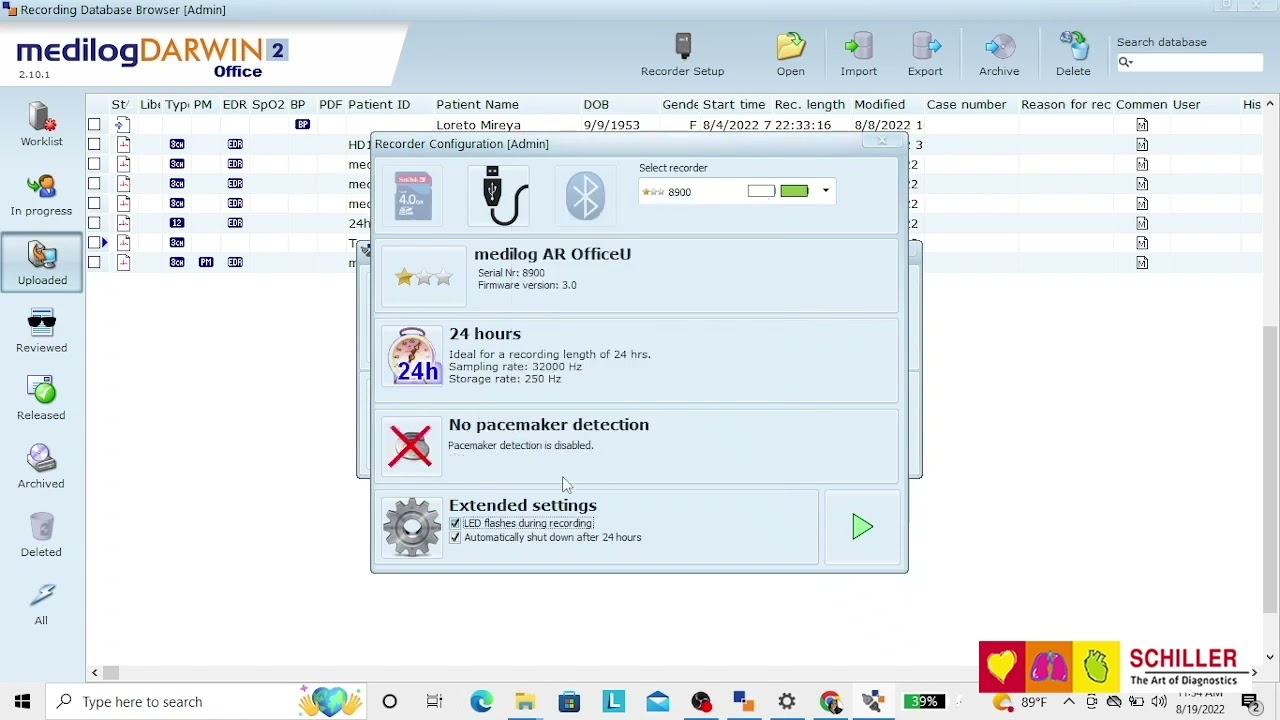Click the 12-channel type badge
Viewport: 1280px width, 720px height.
(x=177, y=223)
